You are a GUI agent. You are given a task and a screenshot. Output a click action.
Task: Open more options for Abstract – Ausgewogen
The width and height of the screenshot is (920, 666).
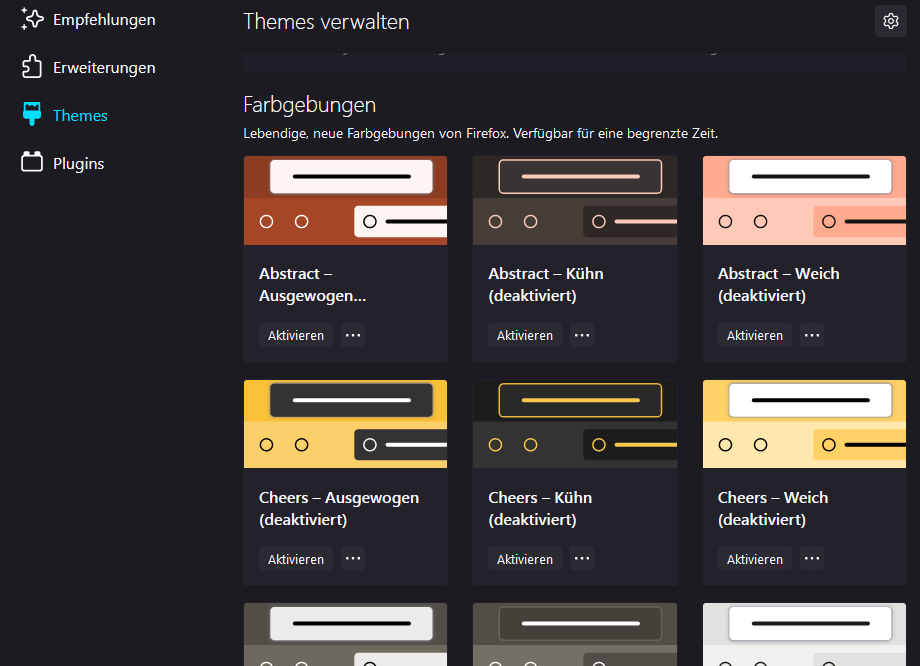353,335
